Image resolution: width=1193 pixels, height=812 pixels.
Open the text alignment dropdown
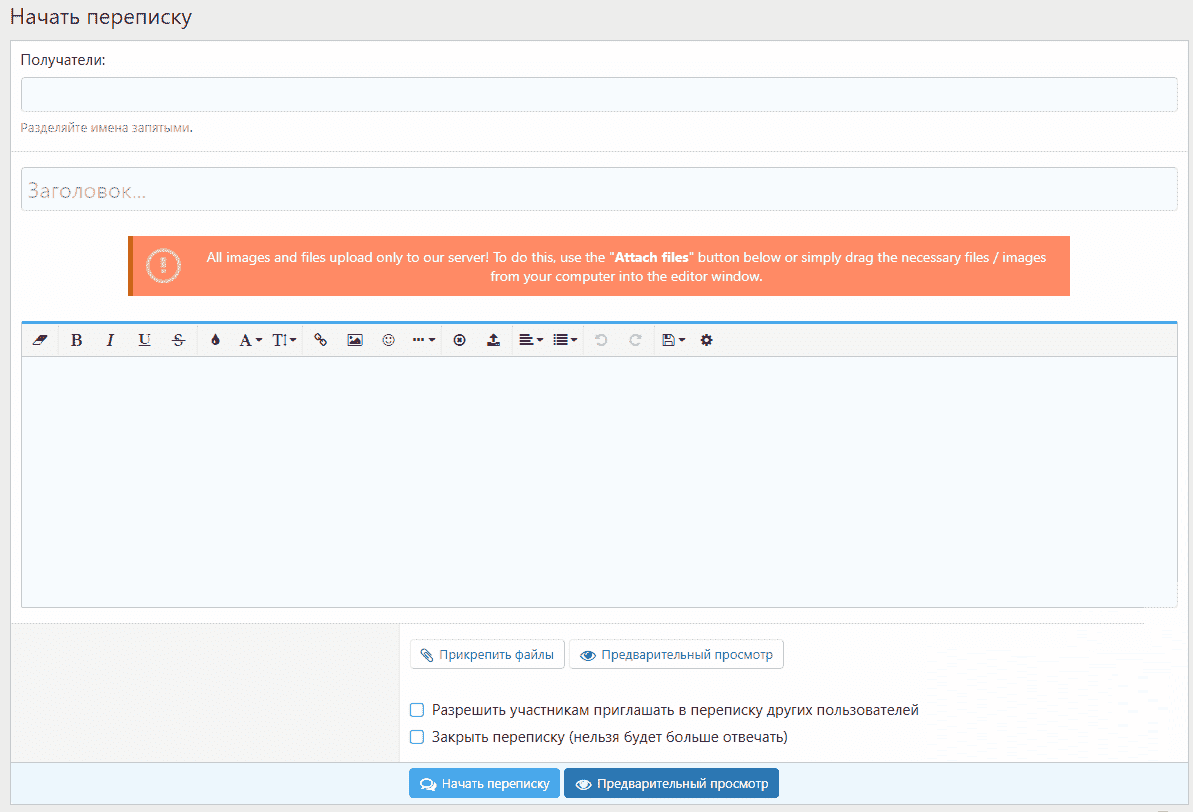(531, 340)
